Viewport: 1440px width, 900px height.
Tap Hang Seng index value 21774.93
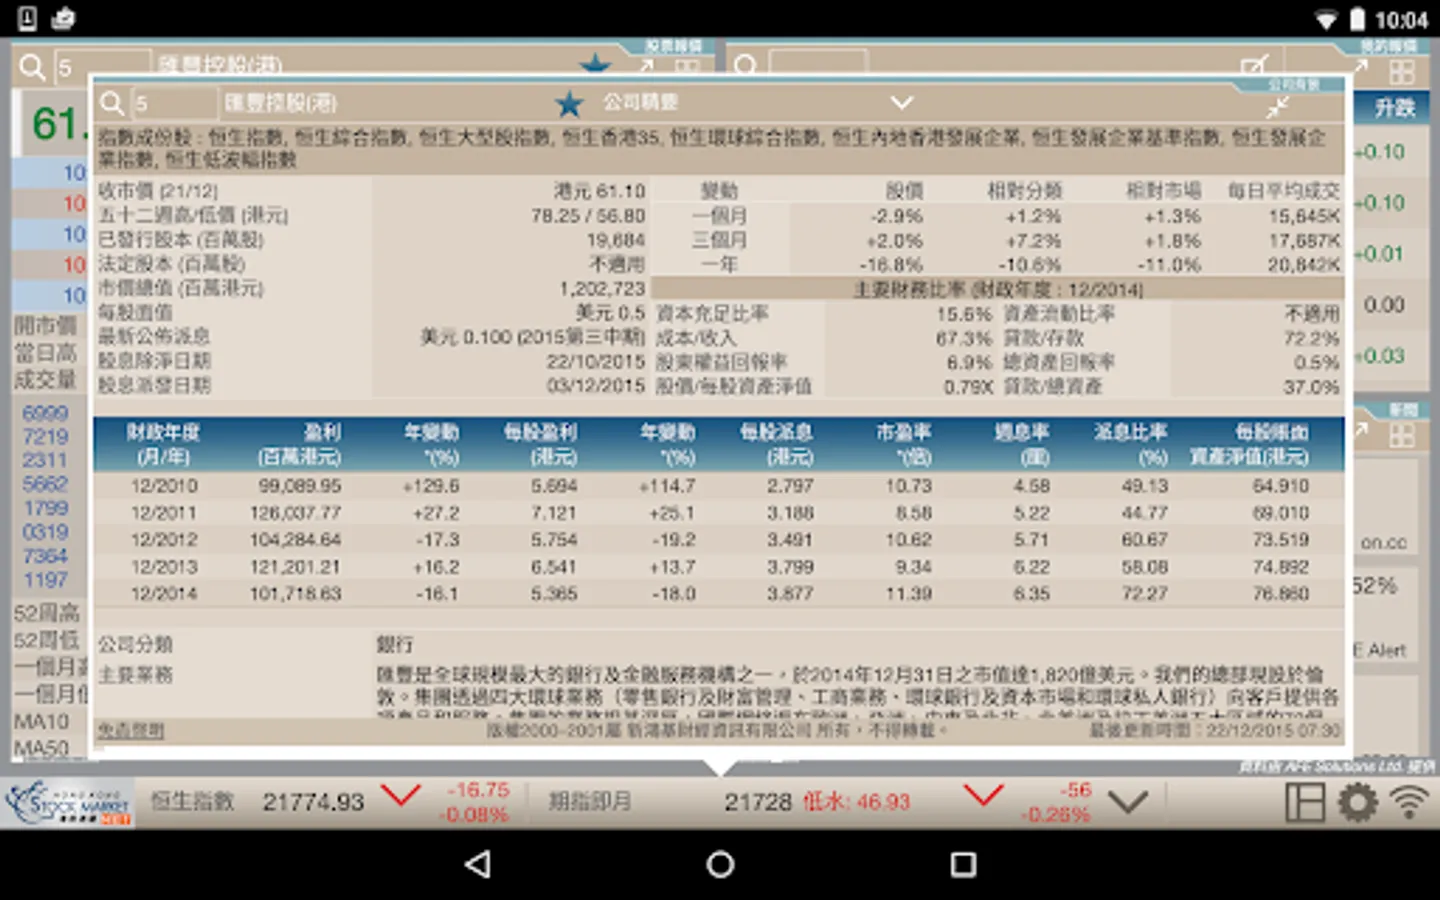[313, 802]
